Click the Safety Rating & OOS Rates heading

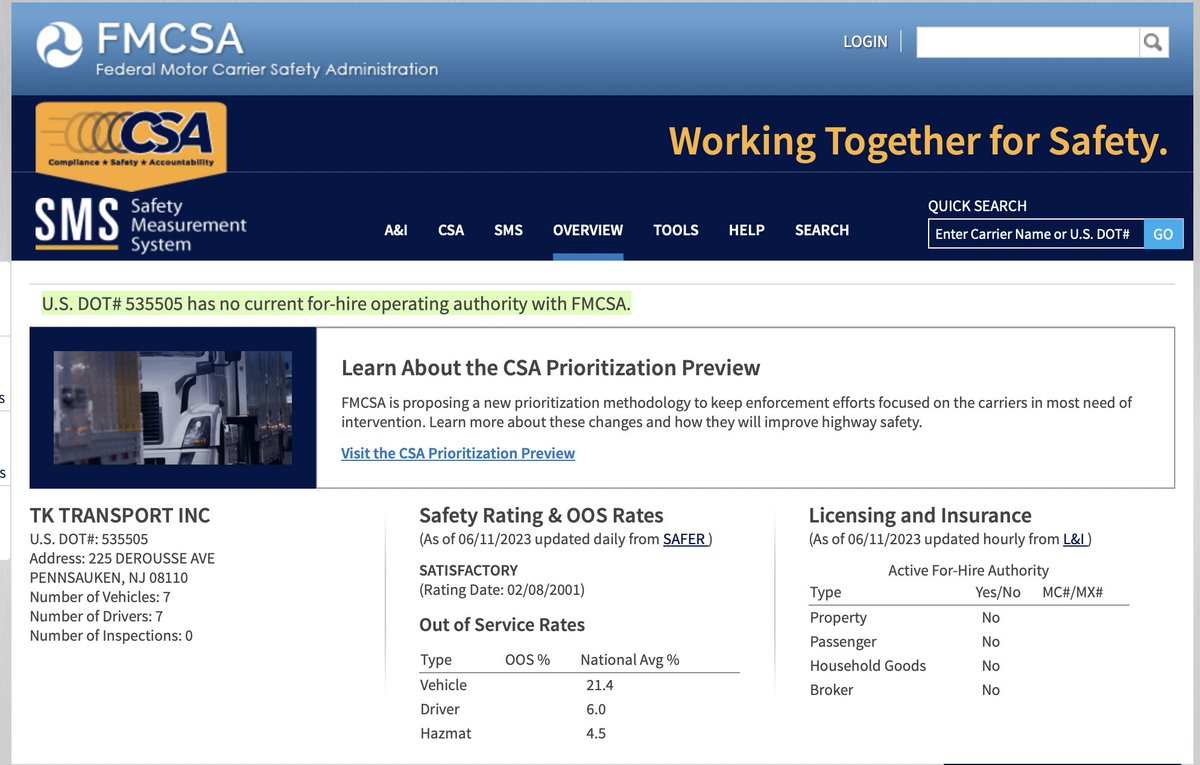(541, 516)
